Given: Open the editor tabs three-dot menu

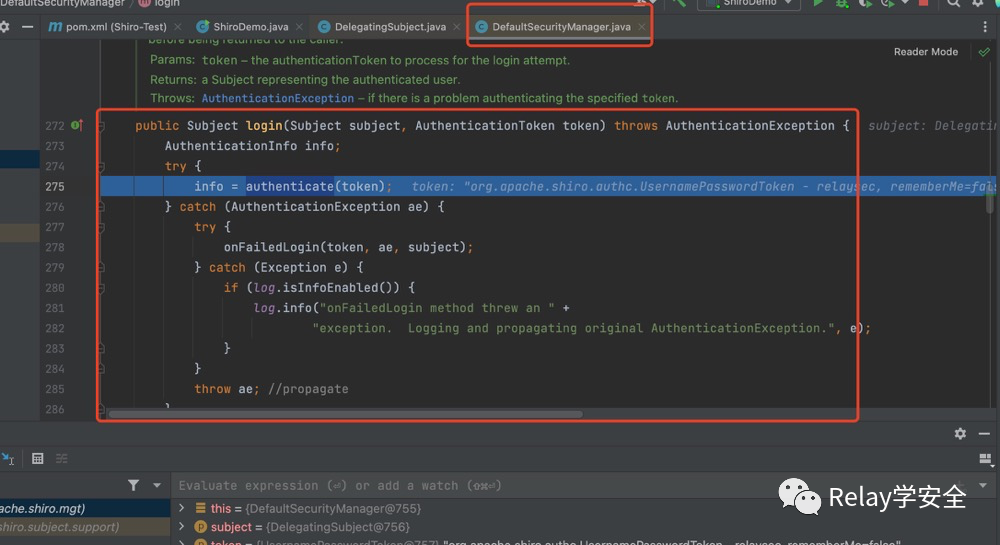Looking at the screenshot, I should tap(985, 27).
